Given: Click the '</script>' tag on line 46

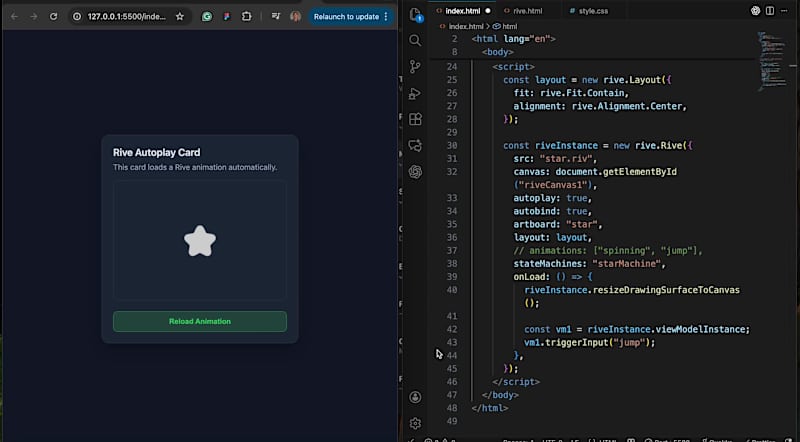Looking at the screenshot, I should click(516, 382).
